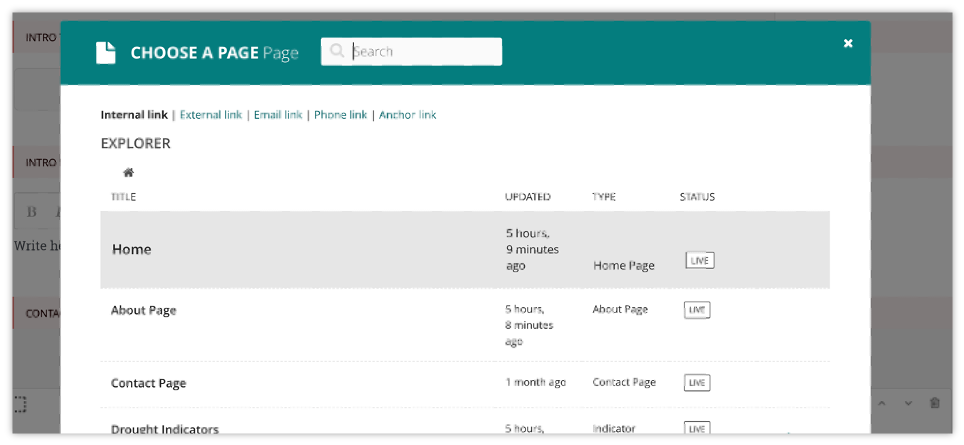The image size is (964, 445).
Task: Close the Choose a Page dialog
Action: [848, 43]
